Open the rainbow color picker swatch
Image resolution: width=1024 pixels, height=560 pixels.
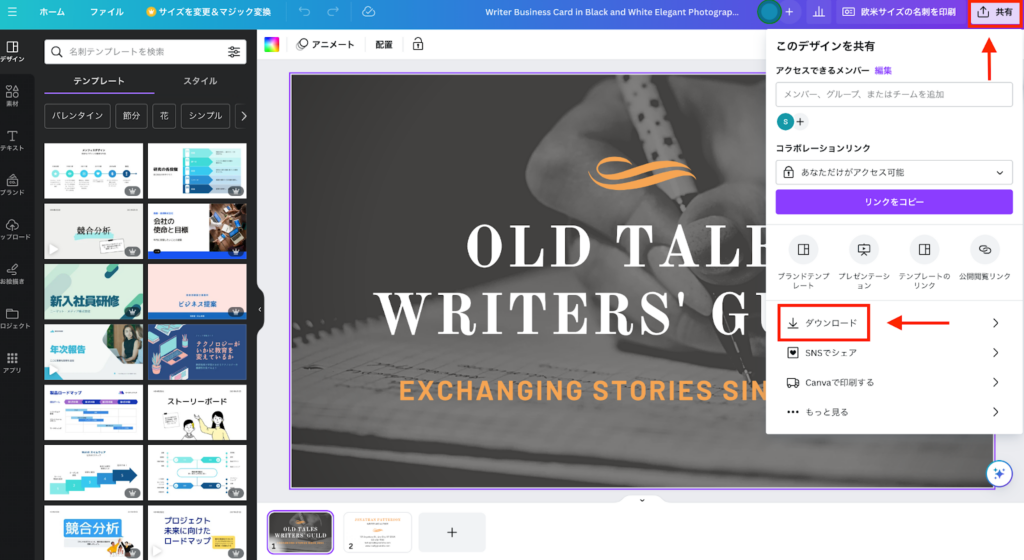(272, 45)
